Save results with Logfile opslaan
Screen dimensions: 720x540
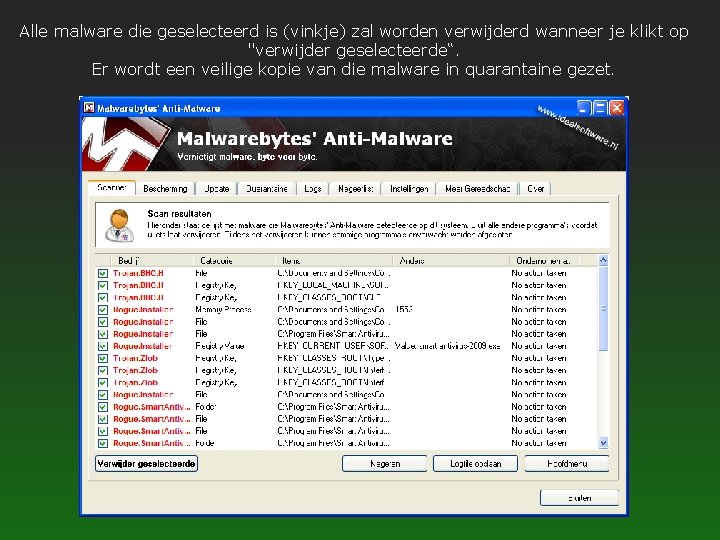tap(475, 464)
